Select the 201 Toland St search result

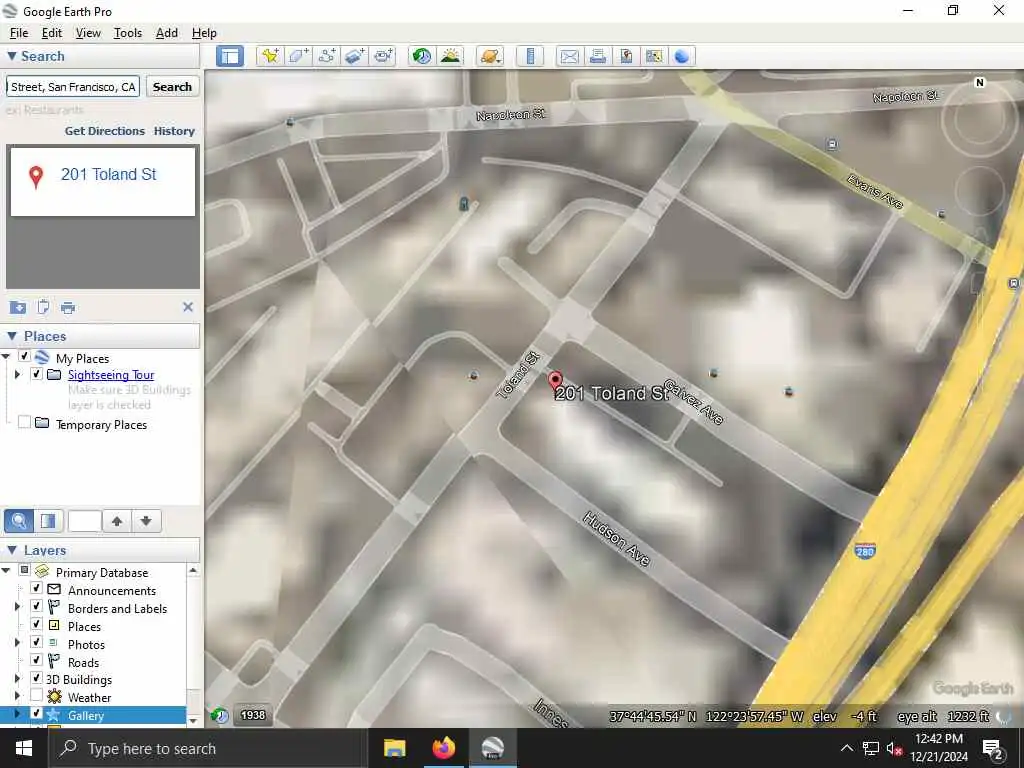(103, 182)
